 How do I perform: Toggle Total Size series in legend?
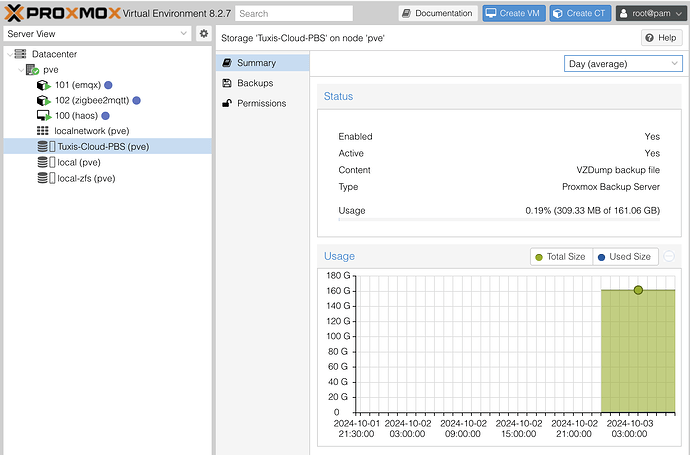(562, 257)
